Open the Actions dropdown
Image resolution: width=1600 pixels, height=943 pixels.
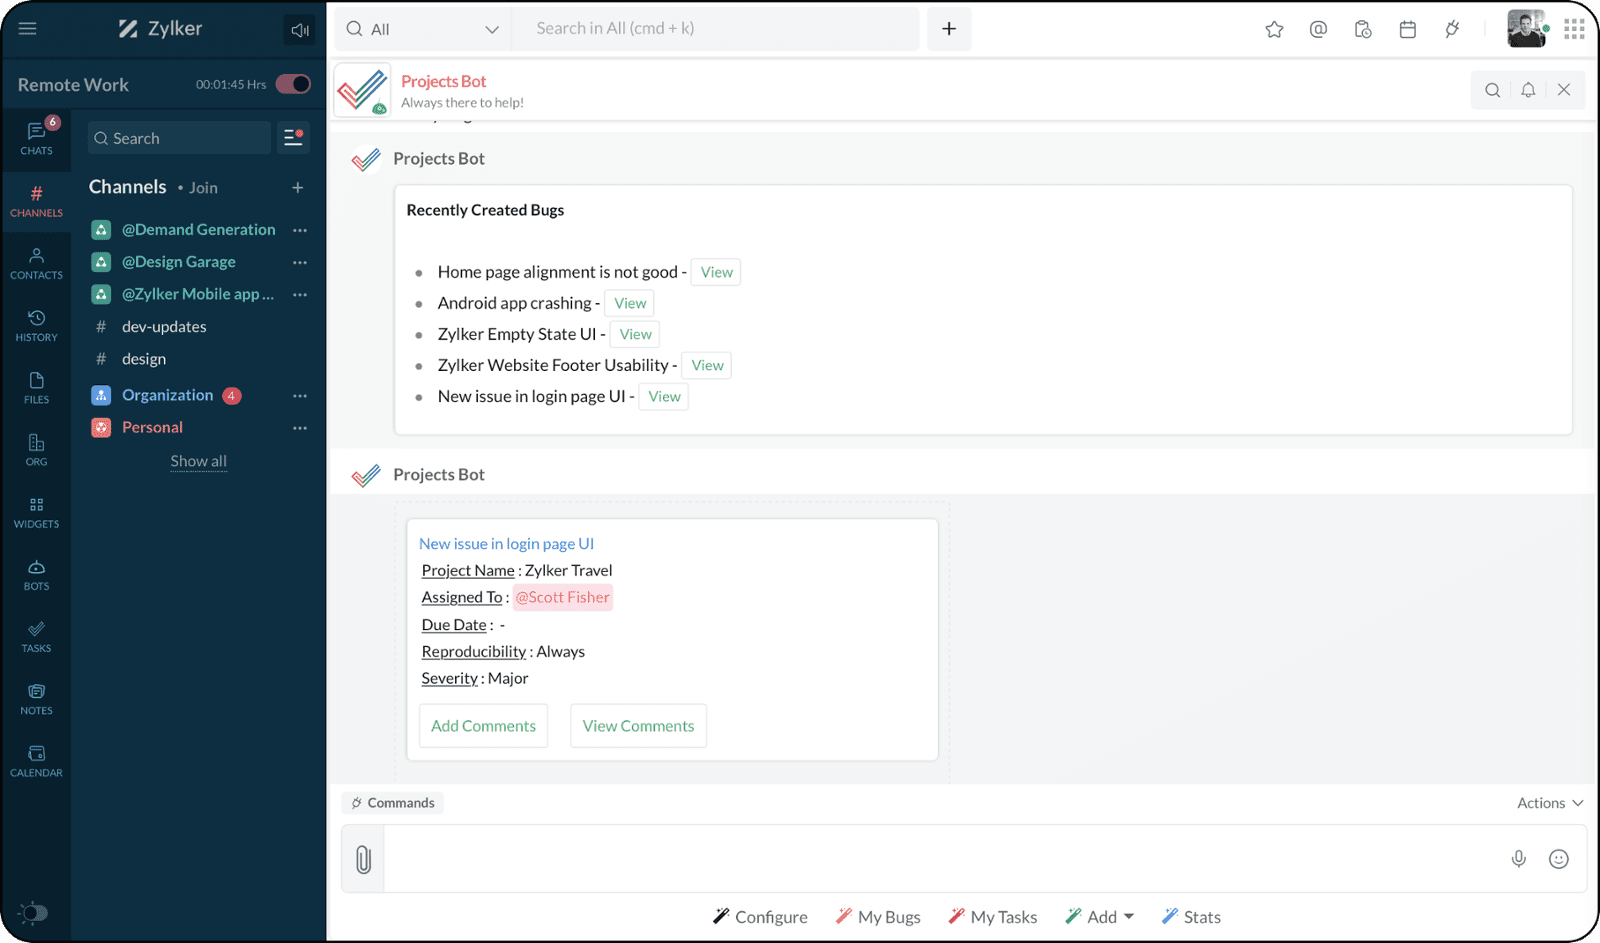tap(1549, 803)
